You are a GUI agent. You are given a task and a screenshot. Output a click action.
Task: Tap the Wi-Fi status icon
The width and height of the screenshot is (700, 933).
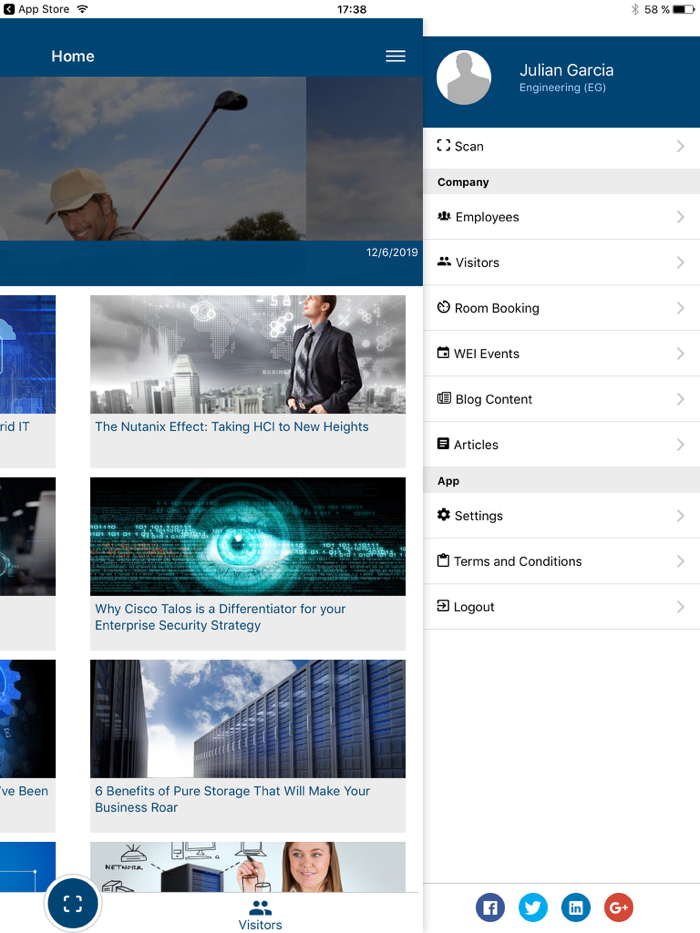[x=82, y=9]
